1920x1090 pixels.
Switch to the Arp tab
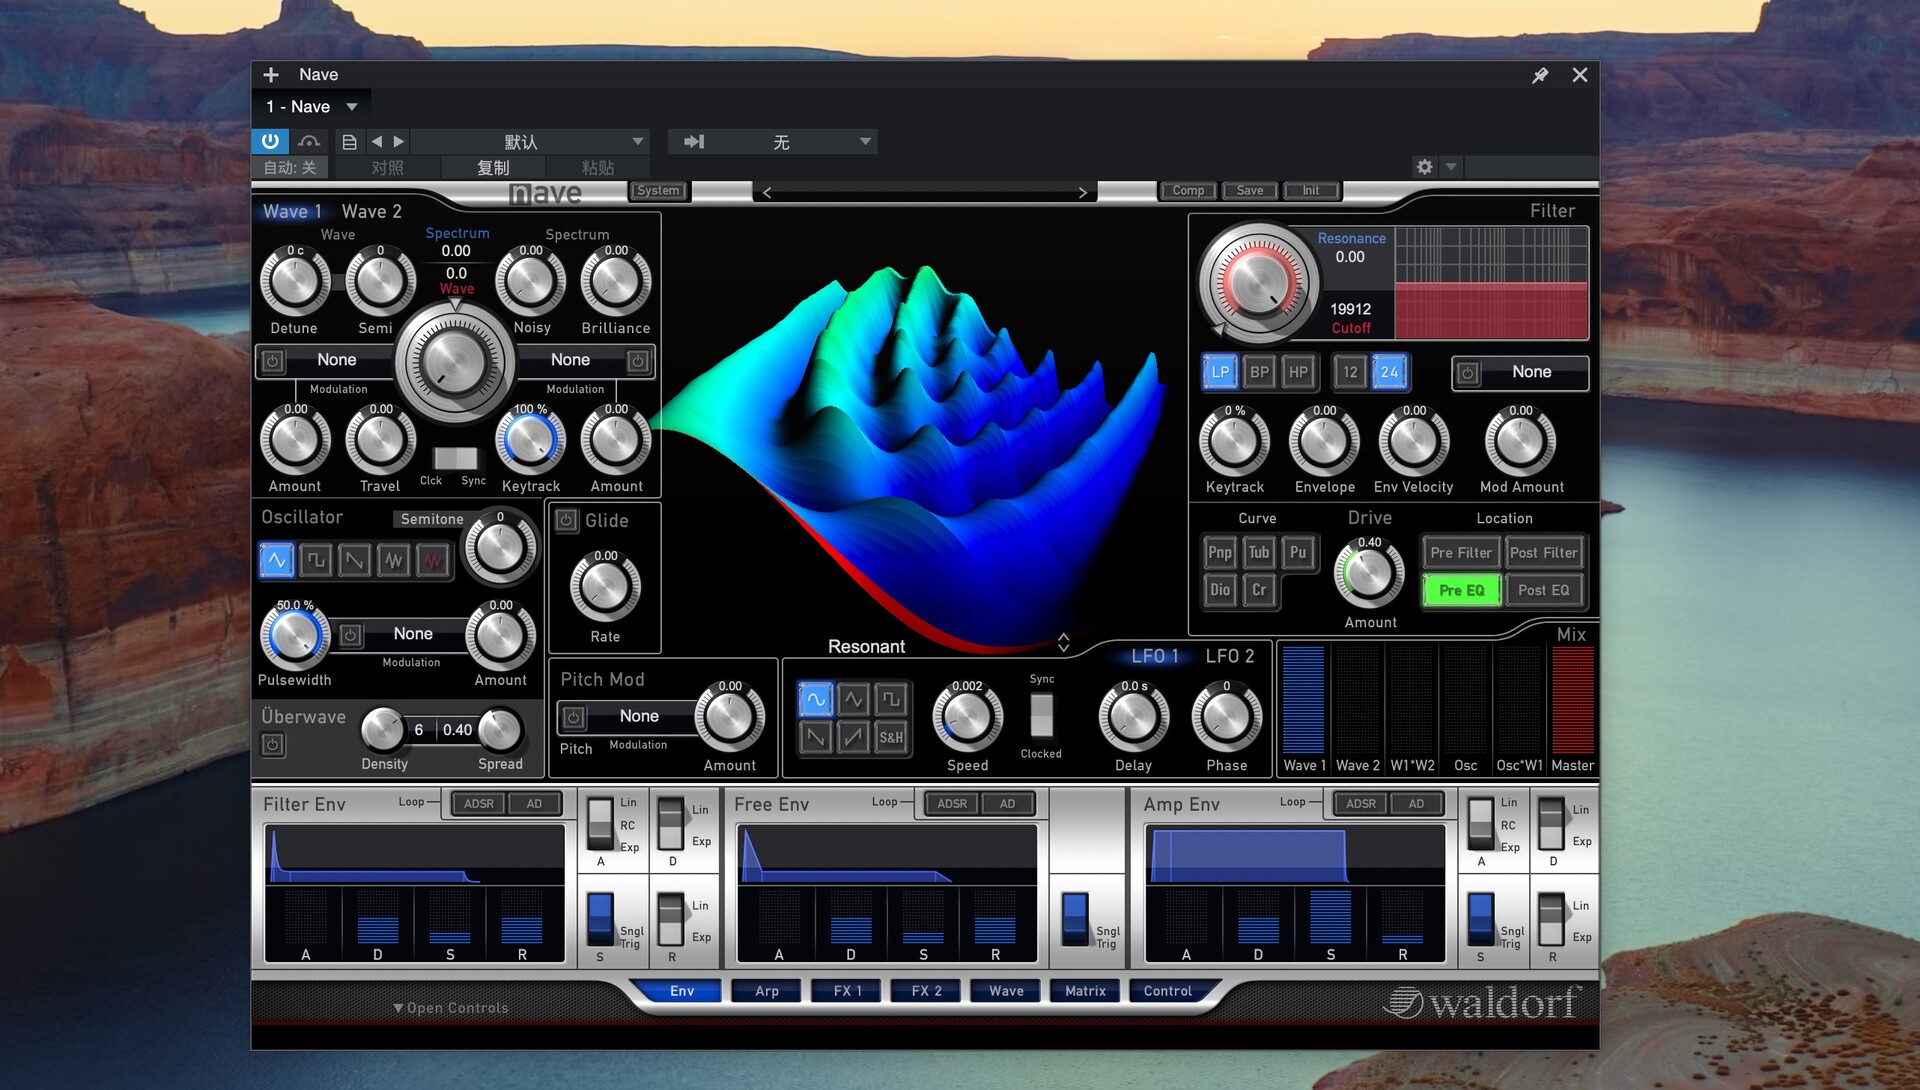pyautogui.click(x=767, y=991)
